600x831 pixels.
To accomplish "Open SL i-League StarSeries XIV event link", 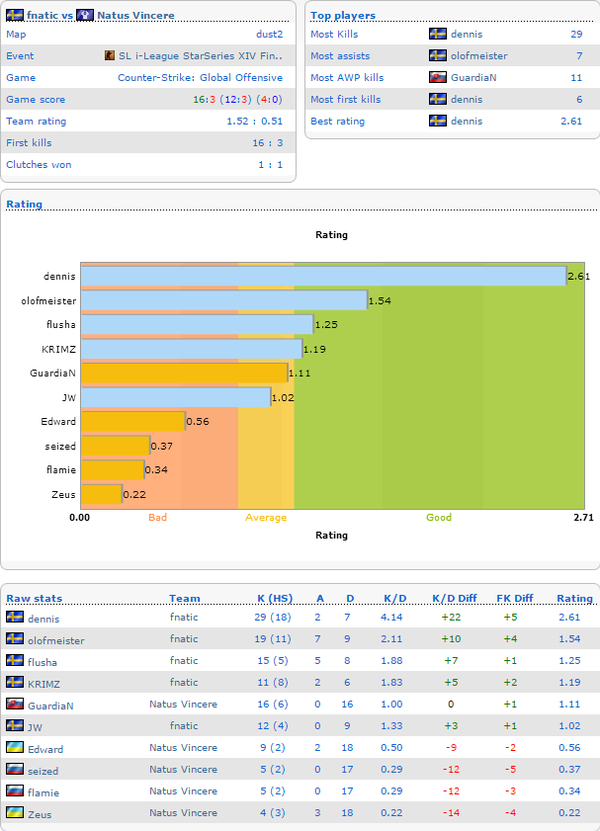I will pos(200,56).
